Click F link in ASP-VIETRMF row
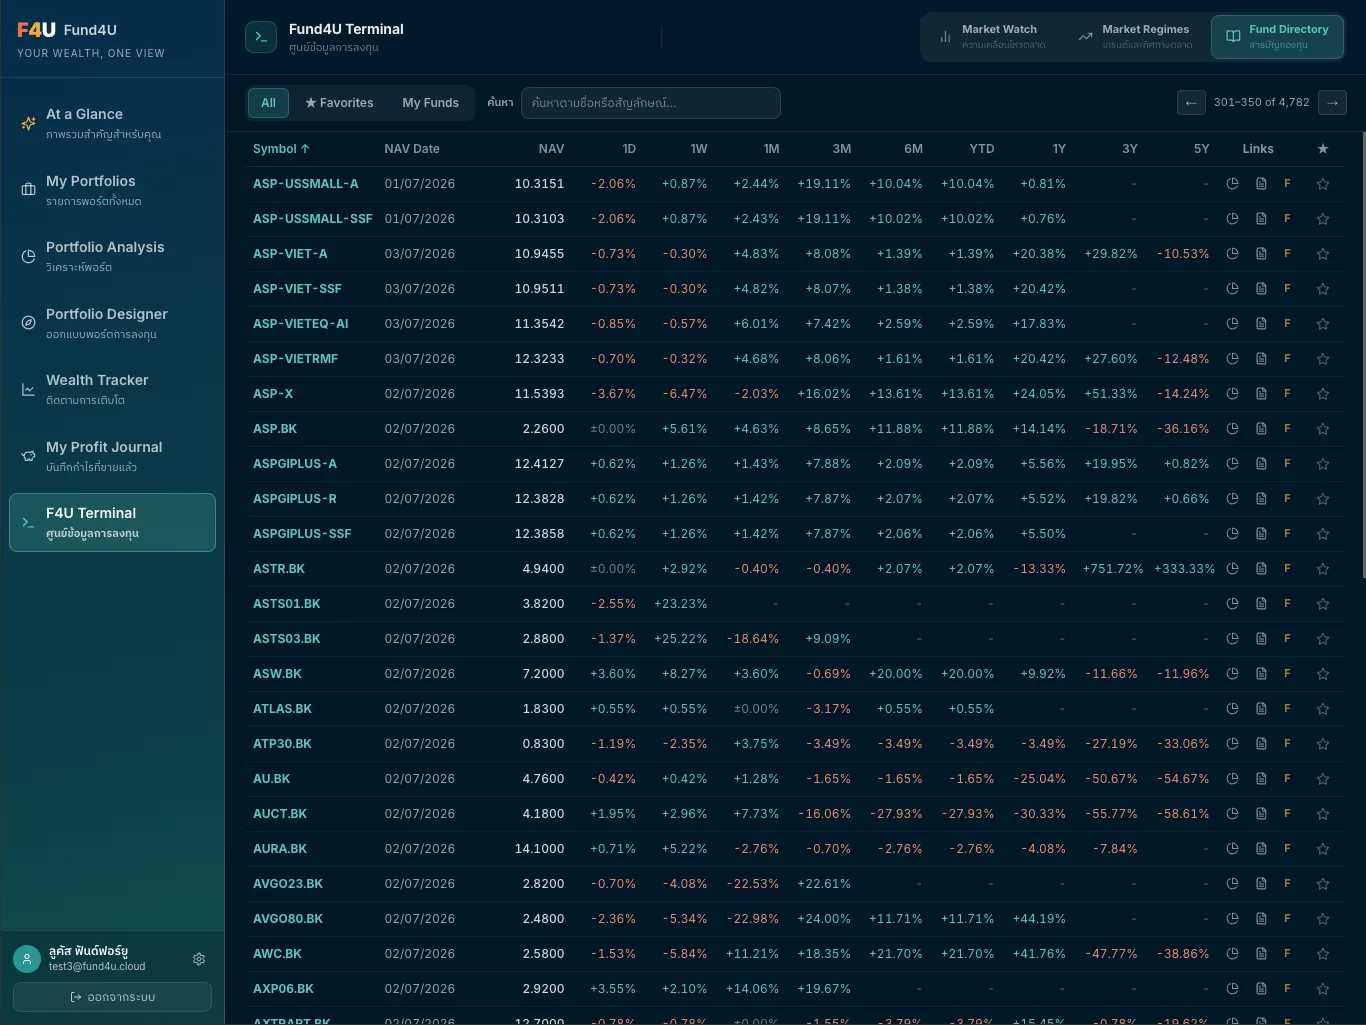1366x1025 pixels. pos(1287,359)
